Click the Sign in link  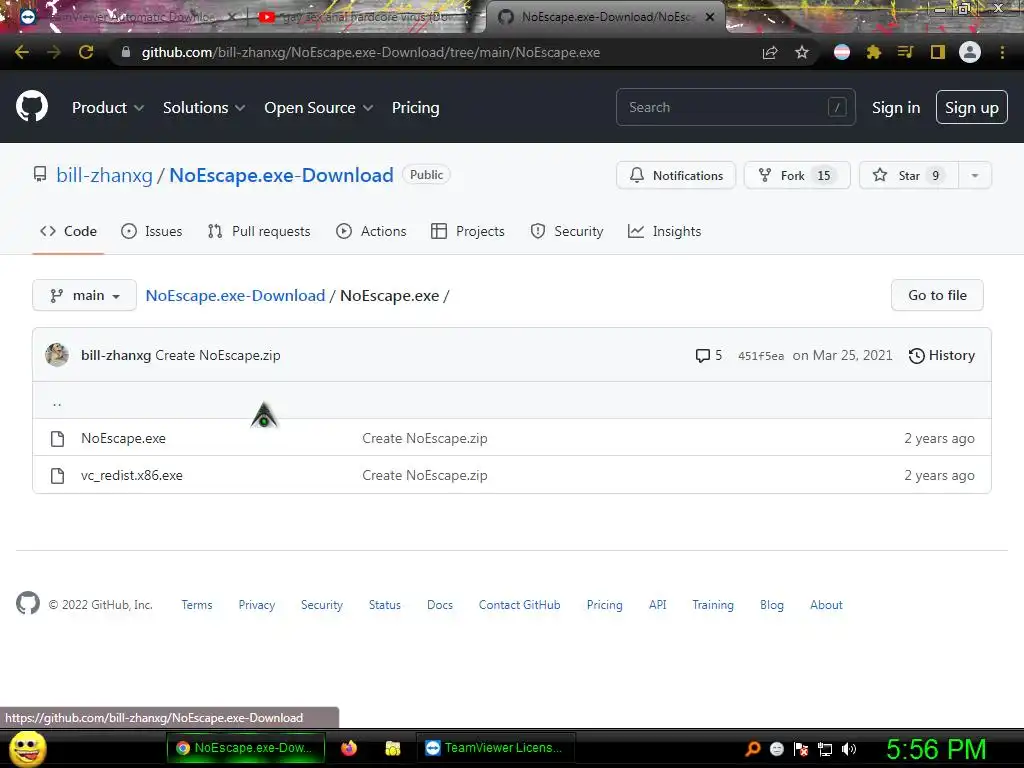point(895,108)
